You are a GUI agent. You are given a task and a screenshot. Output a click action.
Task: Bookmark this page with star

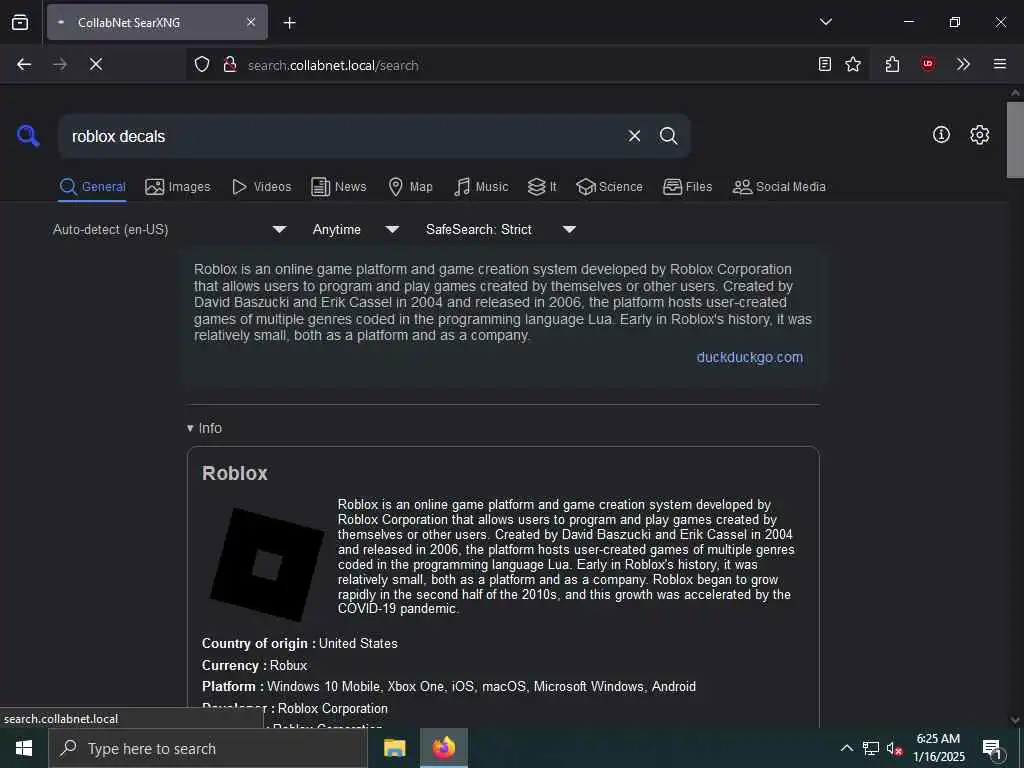click(853, 64)
